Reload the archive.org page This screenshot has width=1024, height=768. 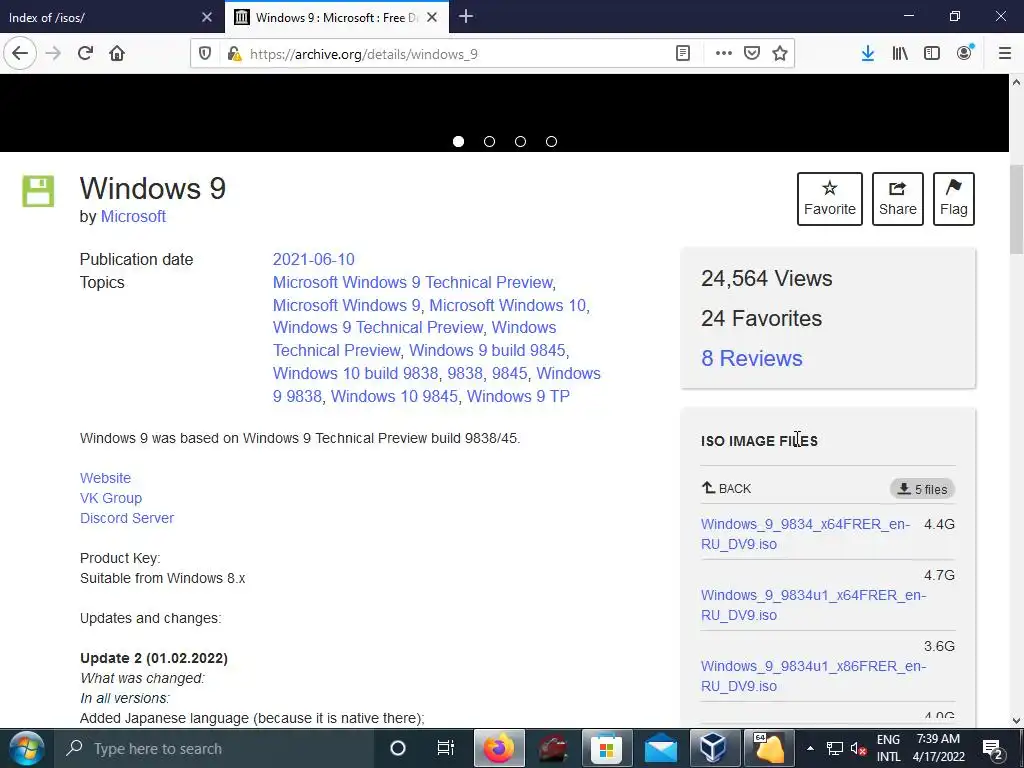click(x=86, y=54)
